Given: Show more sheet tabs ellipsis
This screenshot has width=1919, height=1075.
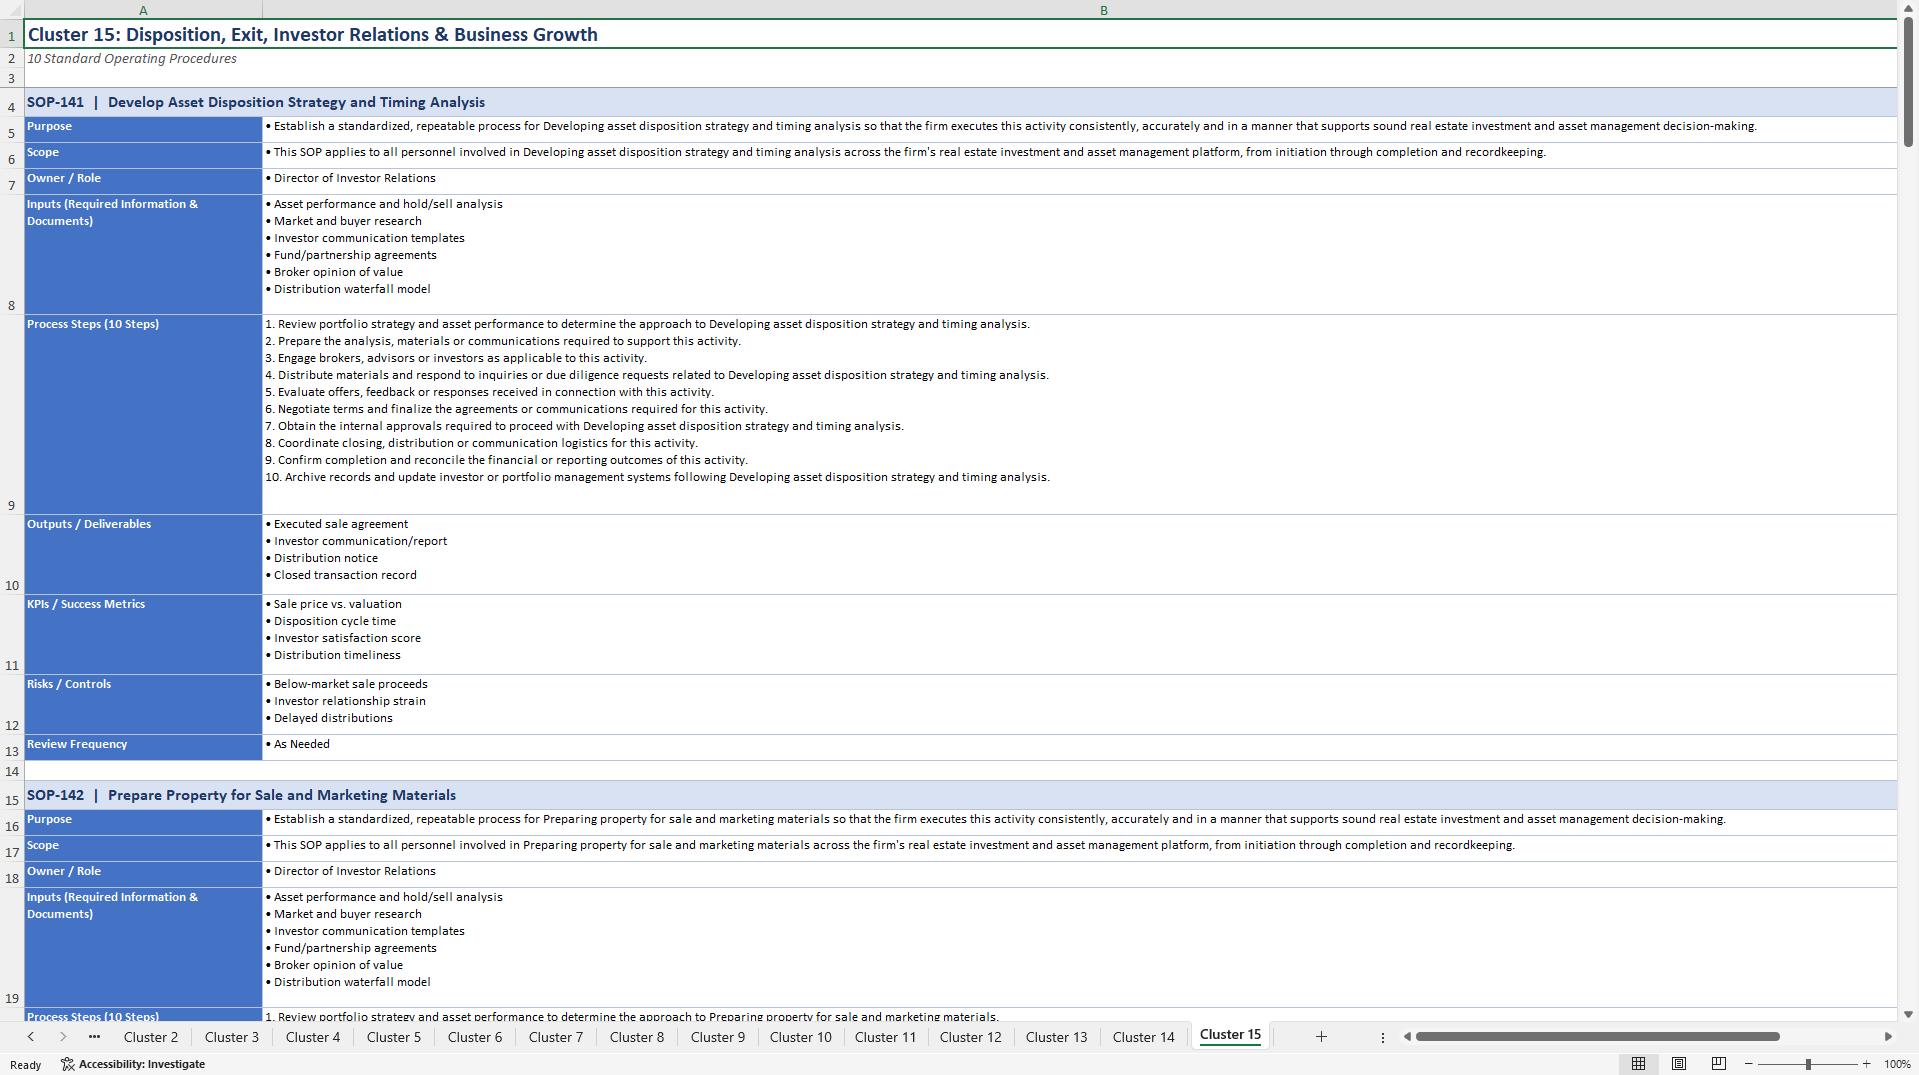Looking at the screenshot, I should (94, 1037).
